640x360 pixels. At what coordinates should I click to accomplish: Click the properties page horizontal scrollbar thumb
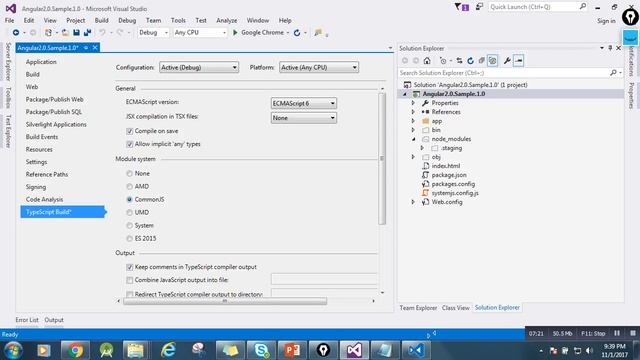225,301
